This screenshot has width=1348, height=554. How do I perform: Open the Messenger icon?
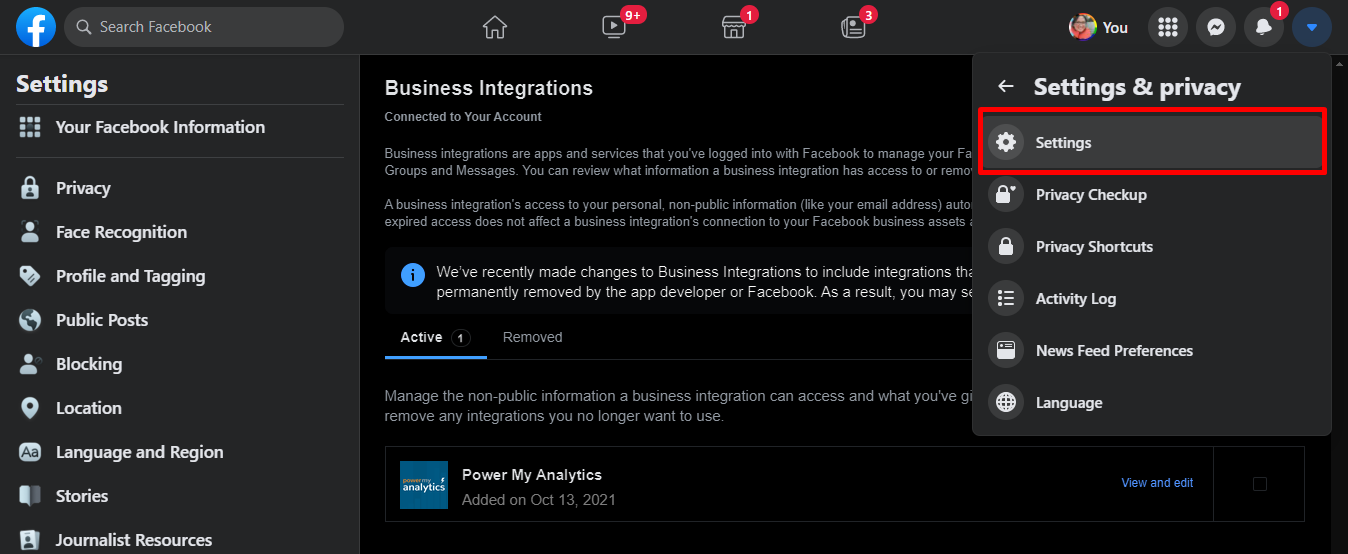click(x=1215, y=28)
